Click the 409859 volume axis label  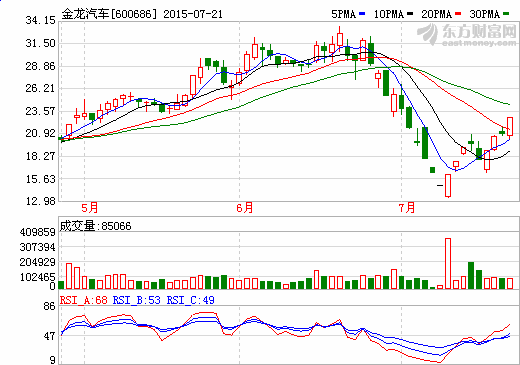click(x=38, y=232)
